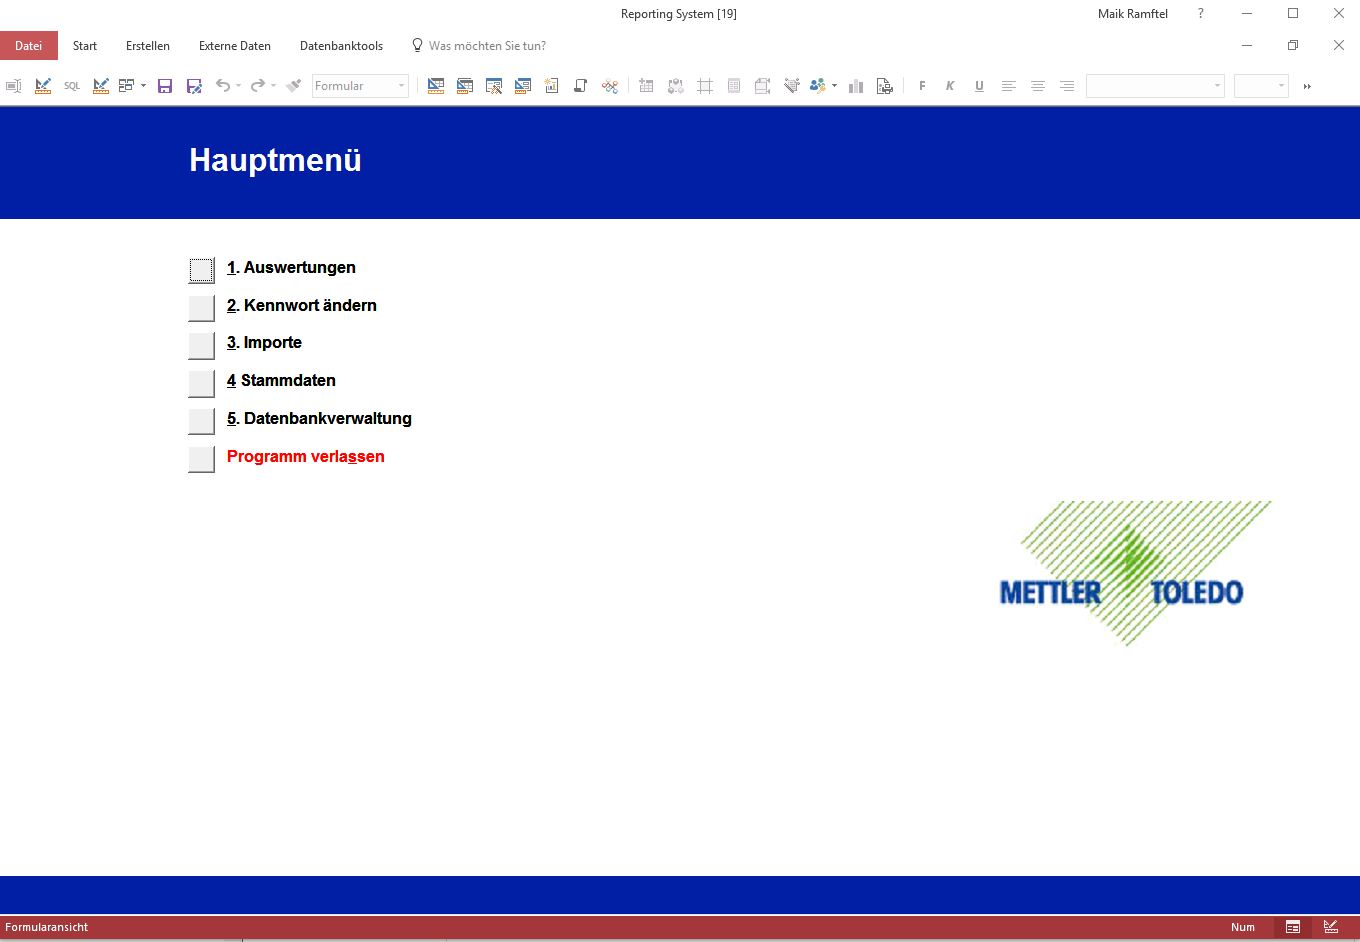The height and width of the screenshot is (942, 1360).
Task: Open the Datei file tab
Action: pyautogui.click(x=29, y=46)
